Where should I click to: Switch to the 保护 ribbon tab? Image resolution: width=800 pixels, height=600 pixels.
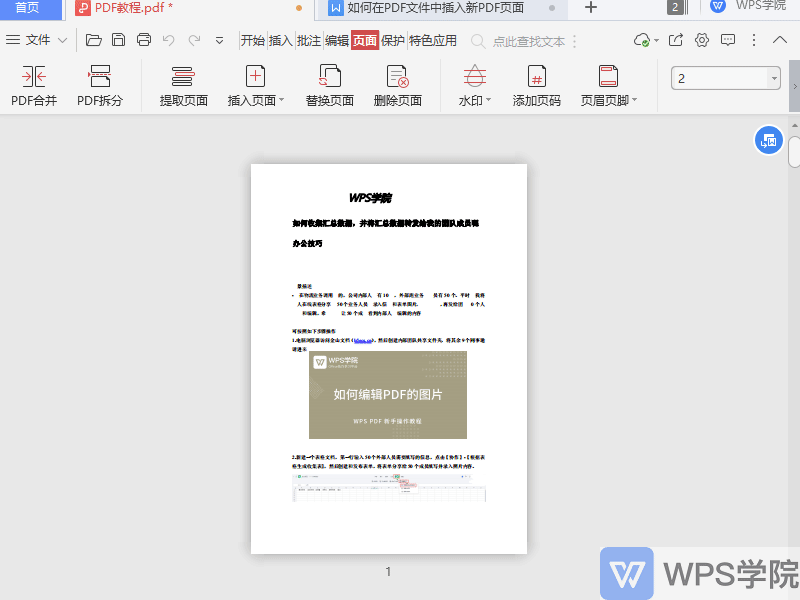click(x=393, y=41)
